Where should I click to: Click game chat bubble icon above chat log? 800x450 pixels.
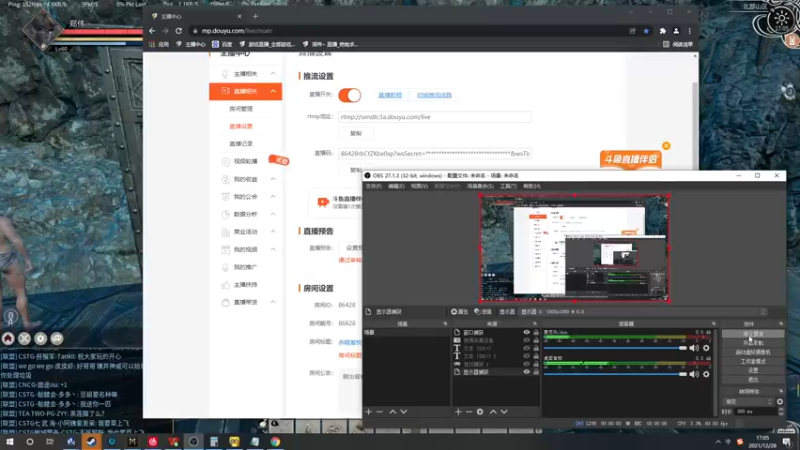57,338
